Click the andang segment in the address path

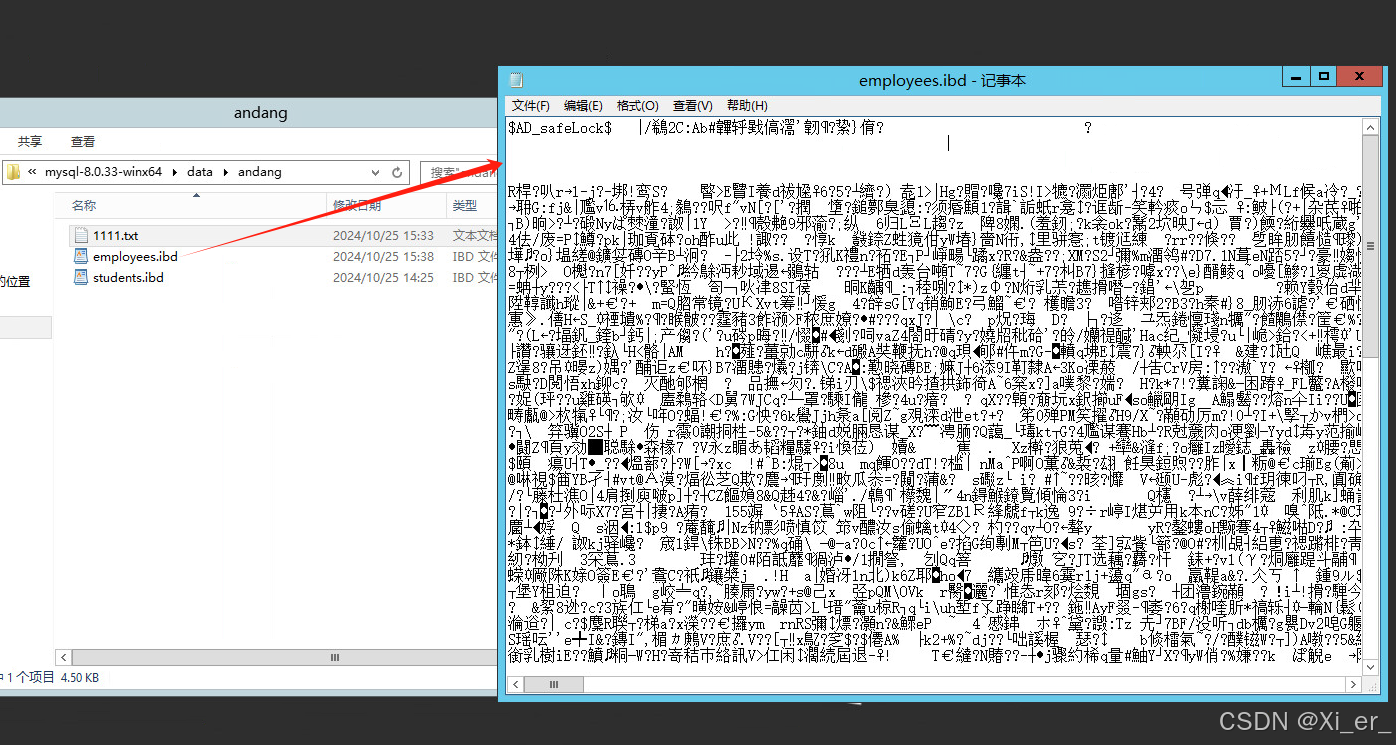[260, 172]
